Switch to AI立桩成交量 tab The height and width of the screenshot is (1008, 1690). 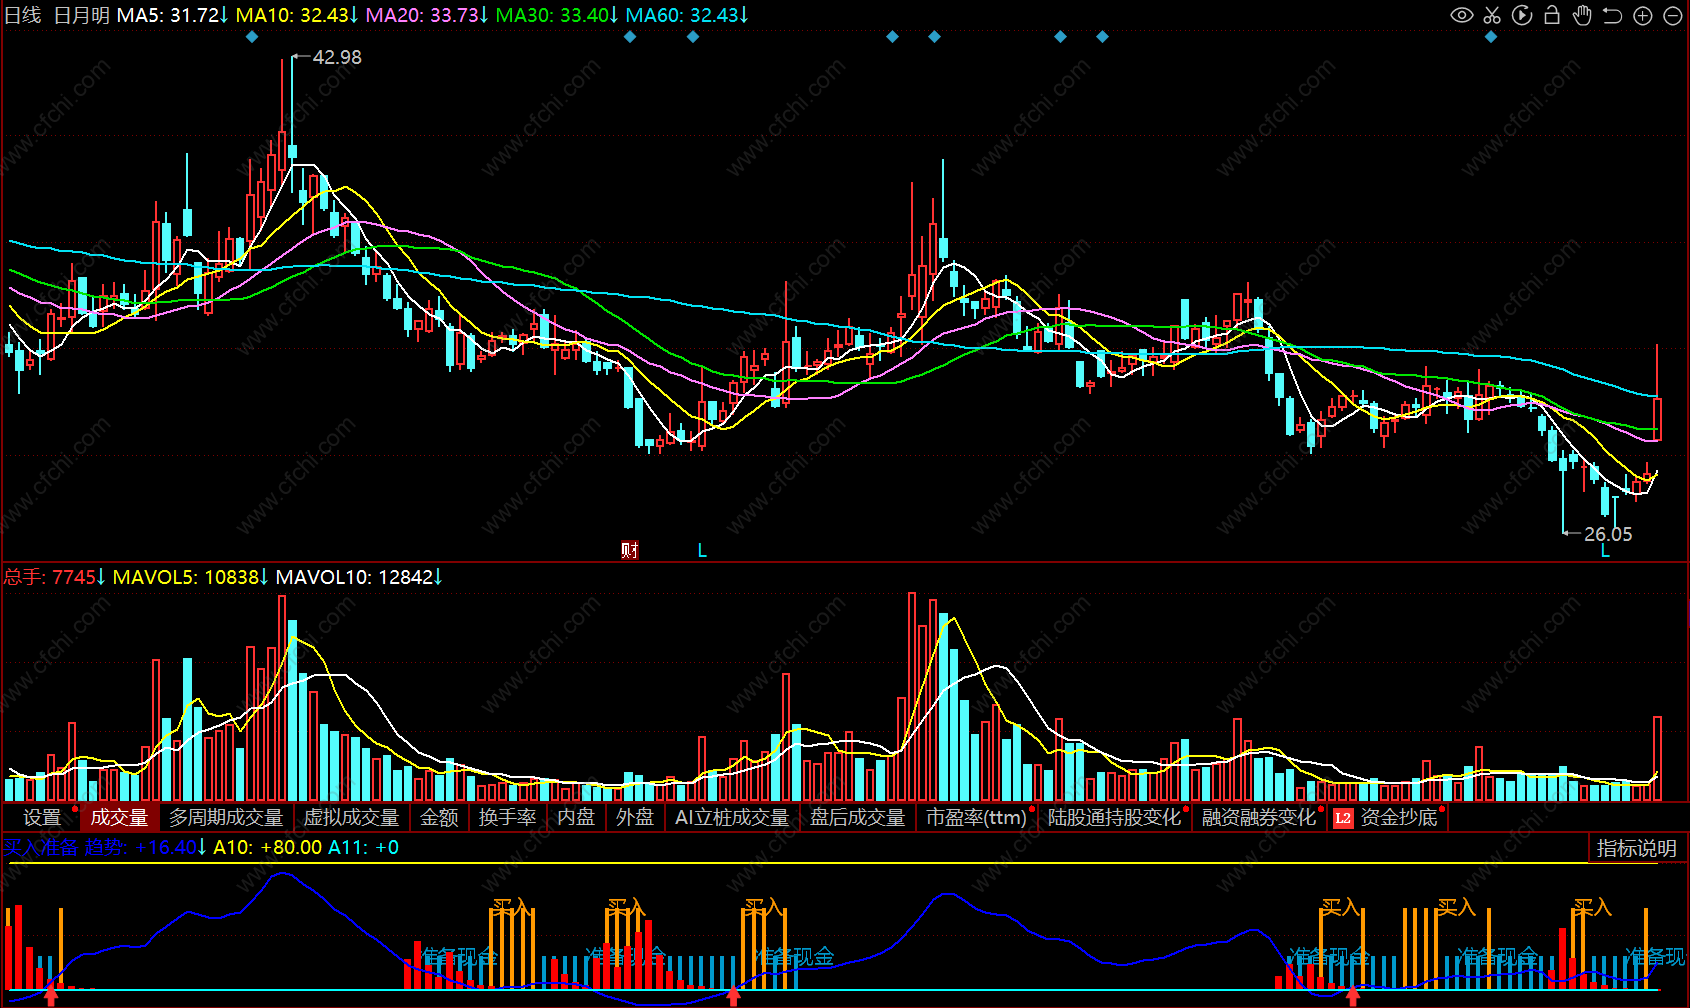pos(732,818)
